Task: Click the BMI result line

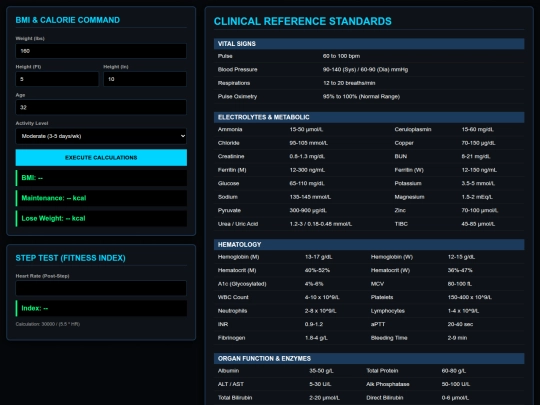Action: click(x=101, y=178)
